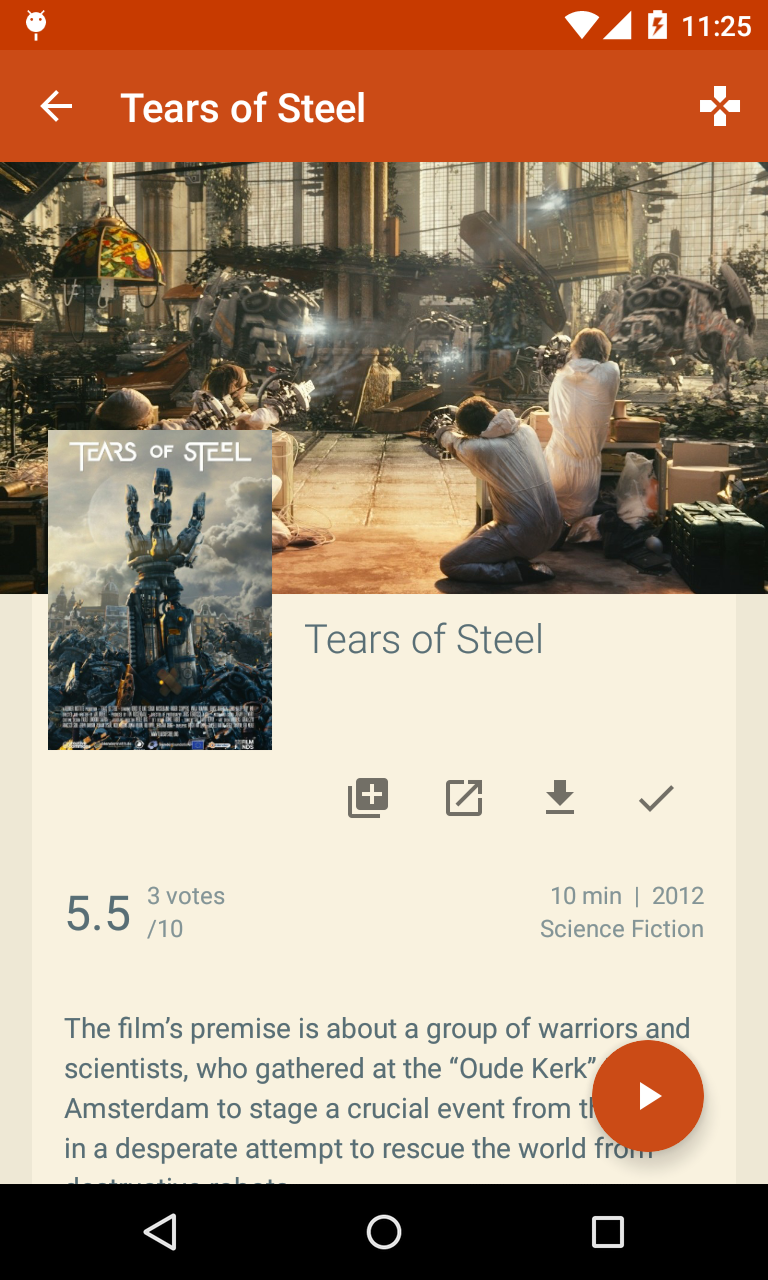Open the recent apps square button
This screenshot has width=768, height=1280.
coord(608,1232)
